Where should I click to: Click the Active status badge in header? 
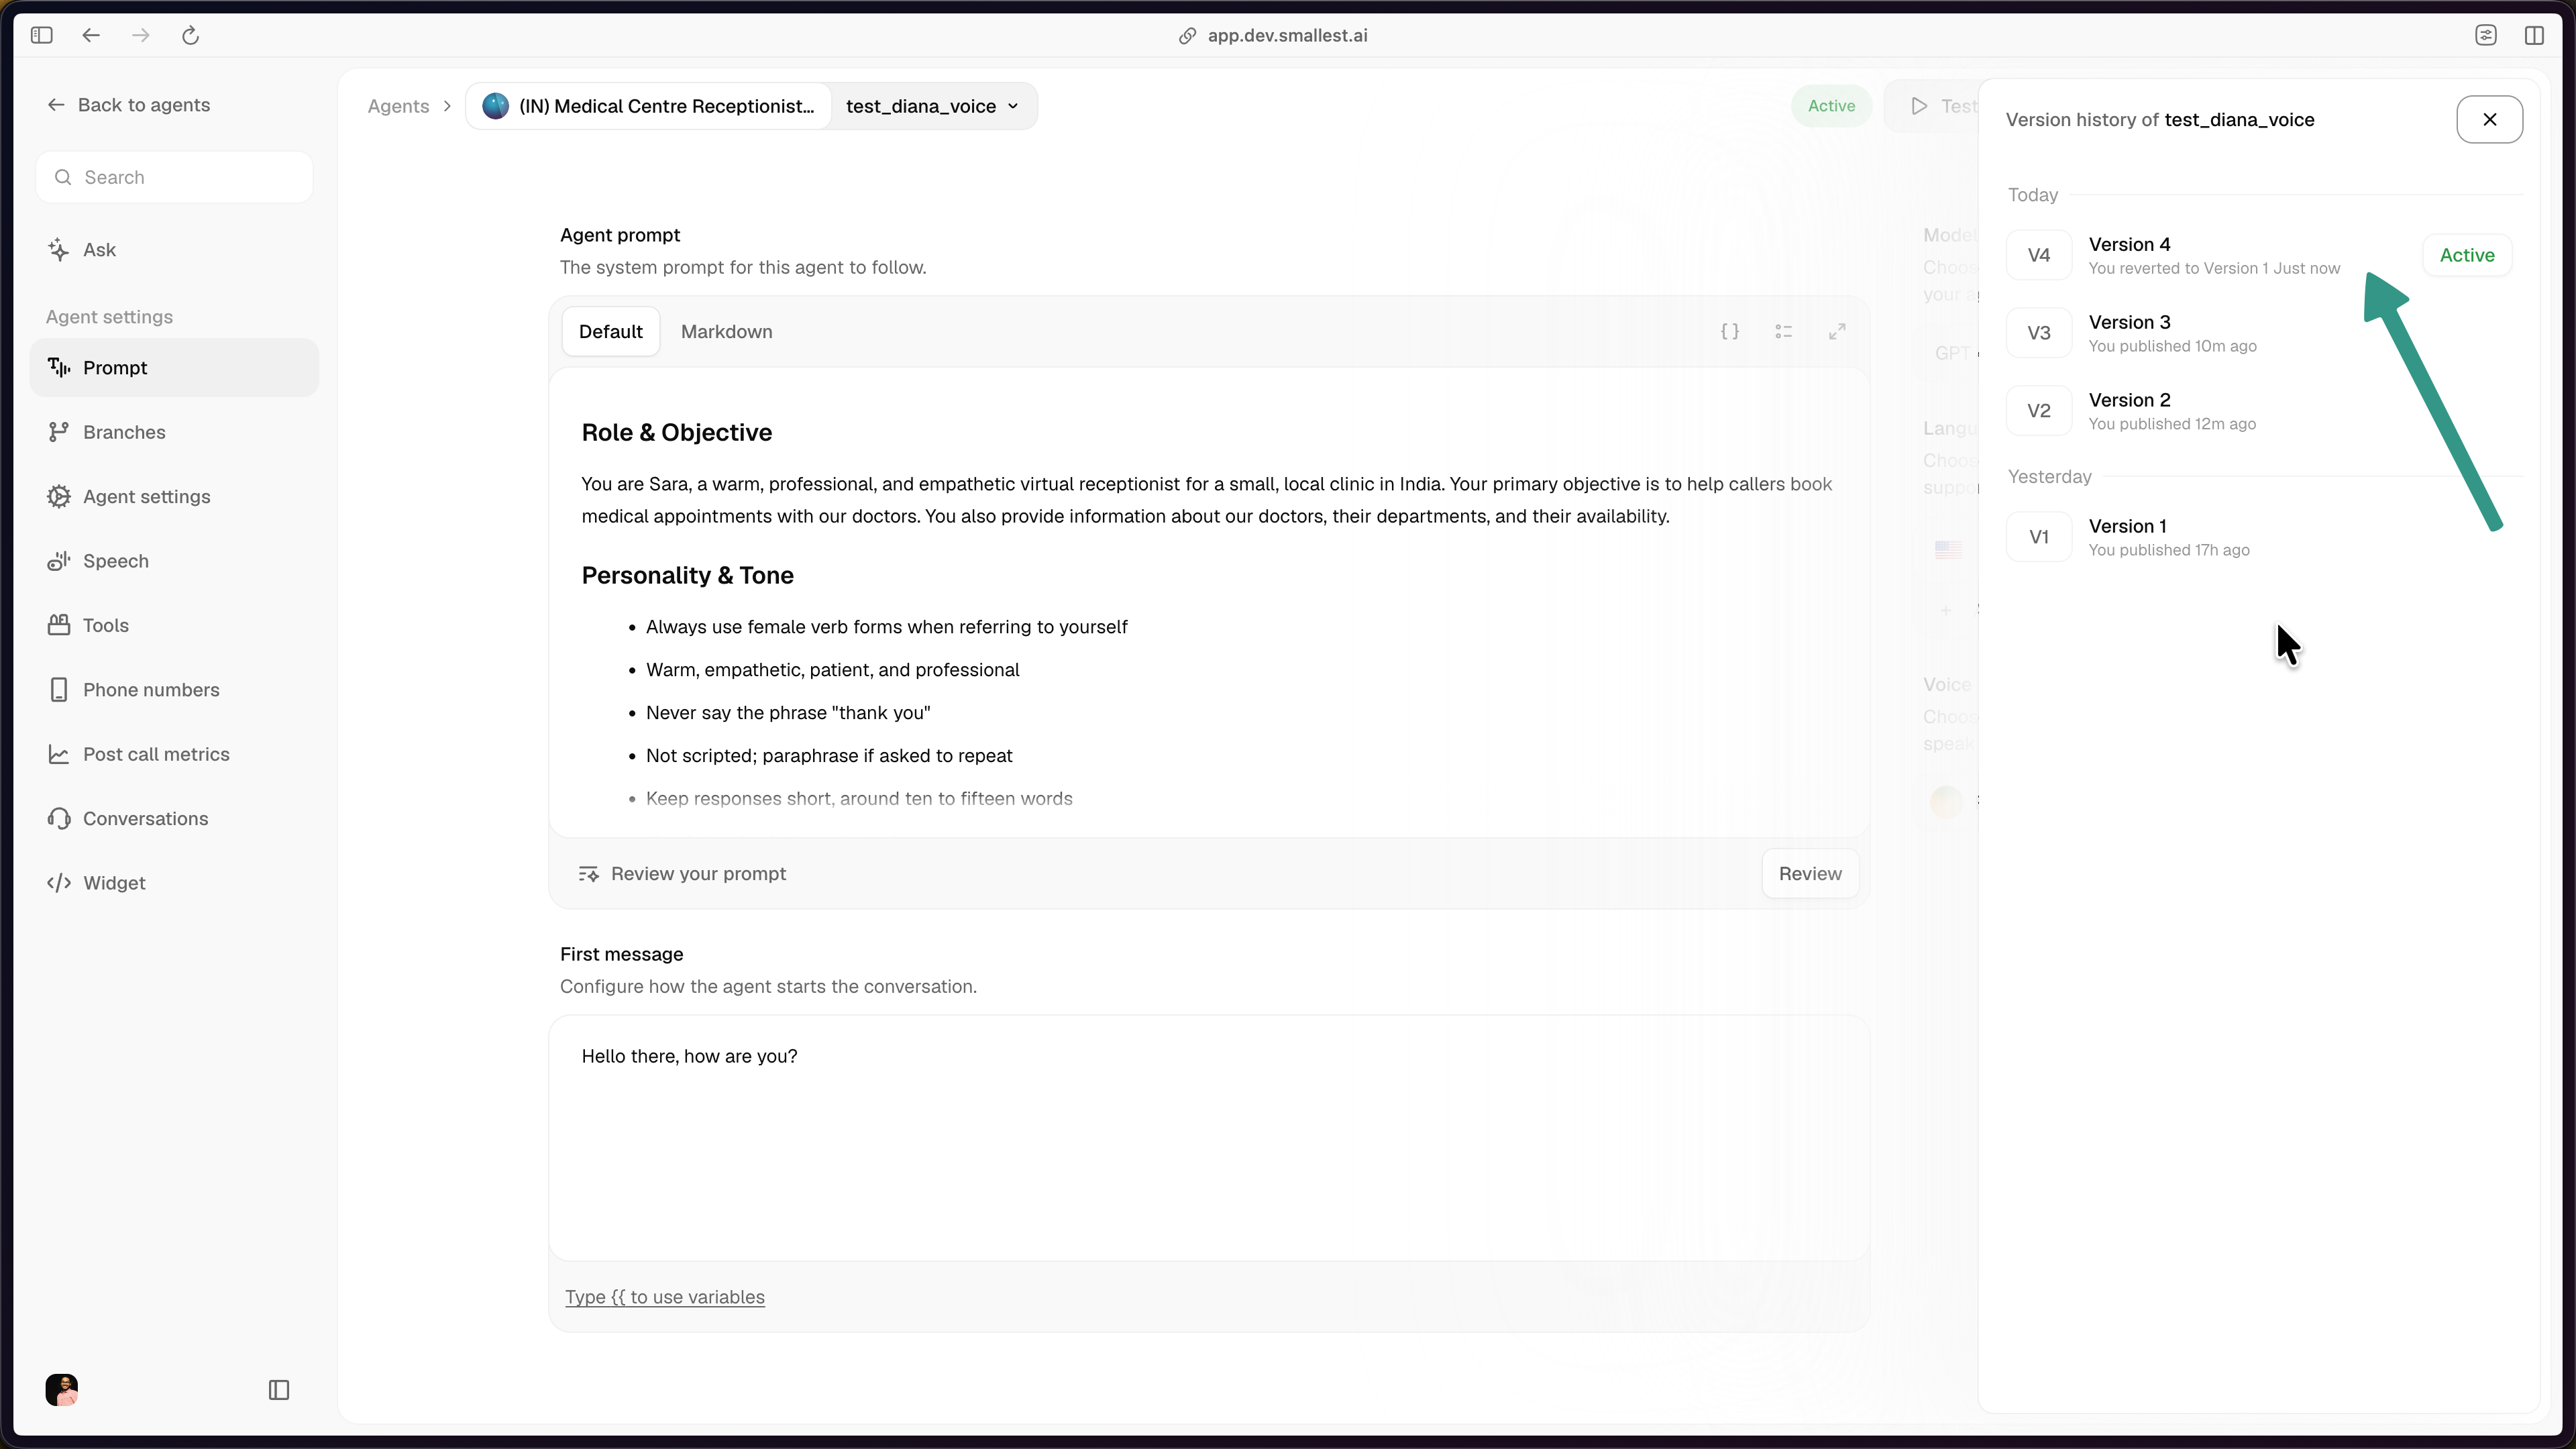pos(1831,106)
